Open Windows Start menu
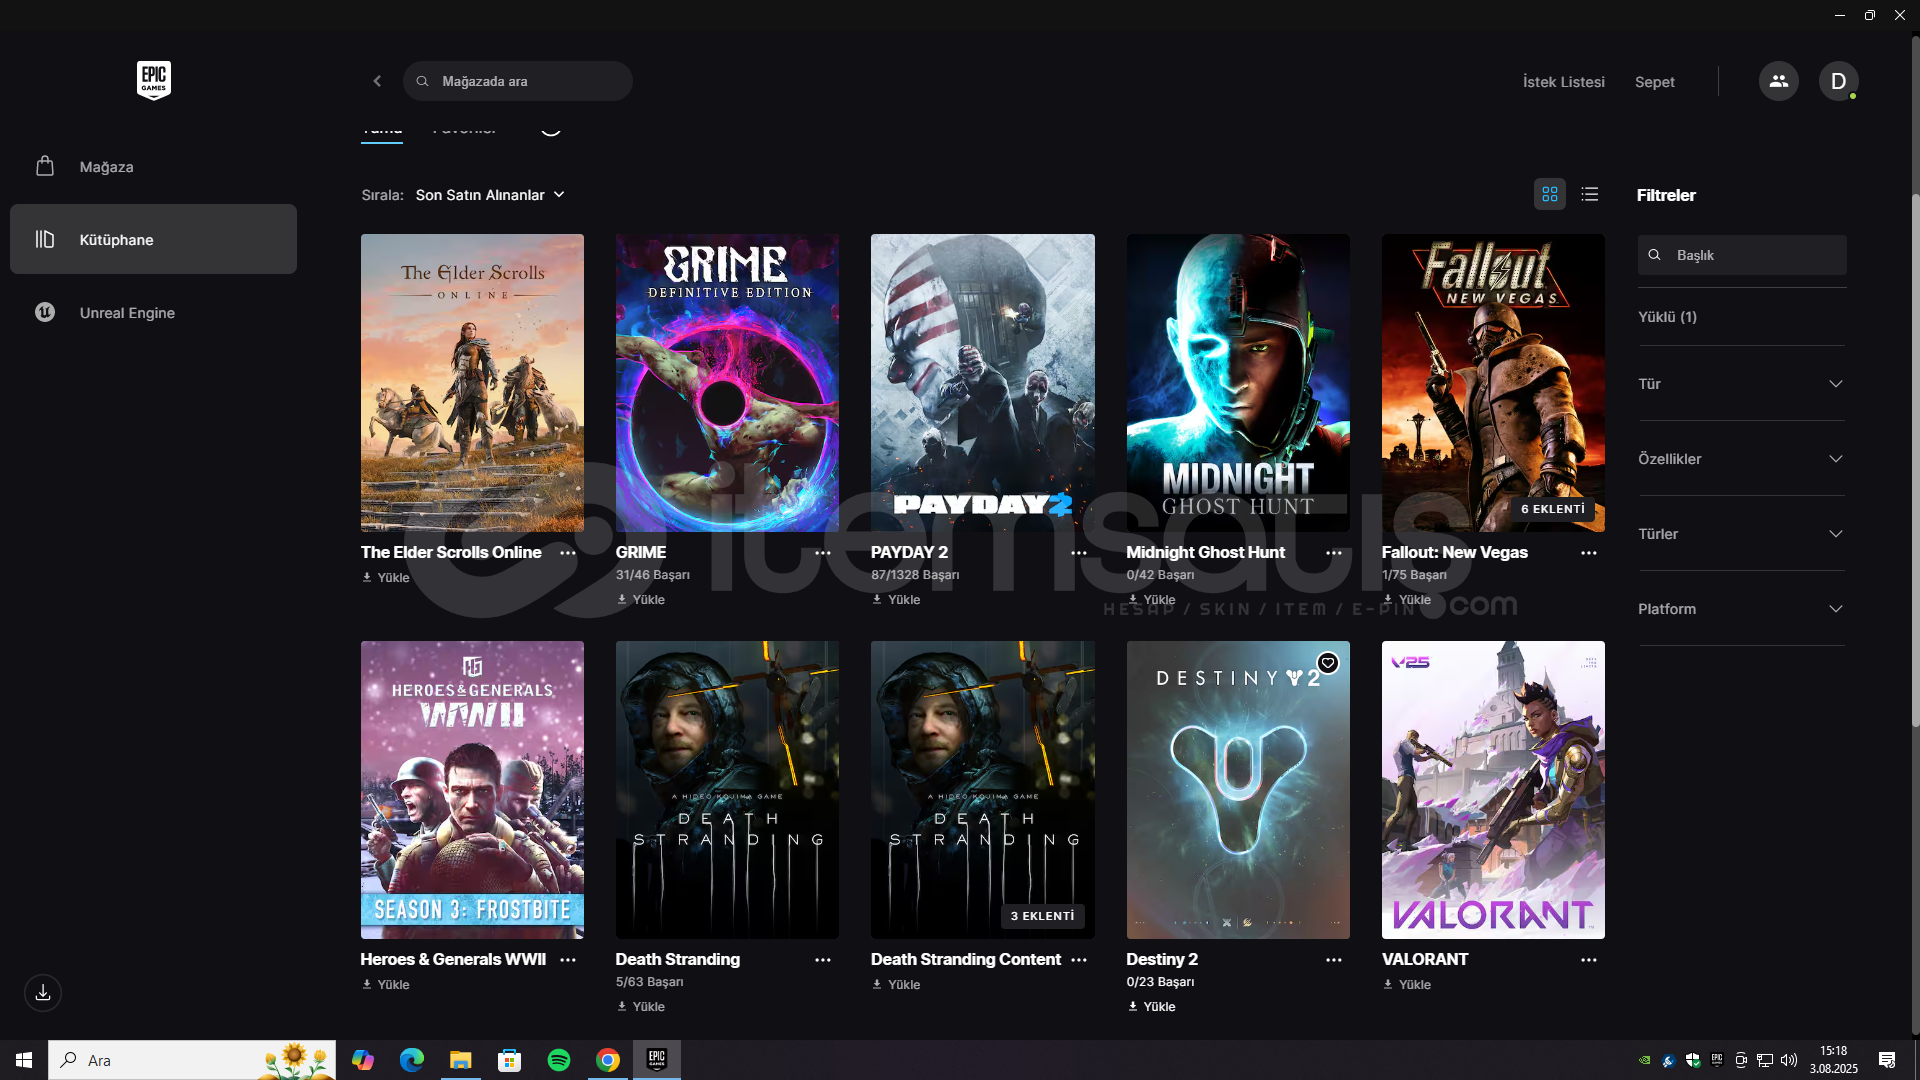This screenshot has width=1920, height=1080. 24,1060
